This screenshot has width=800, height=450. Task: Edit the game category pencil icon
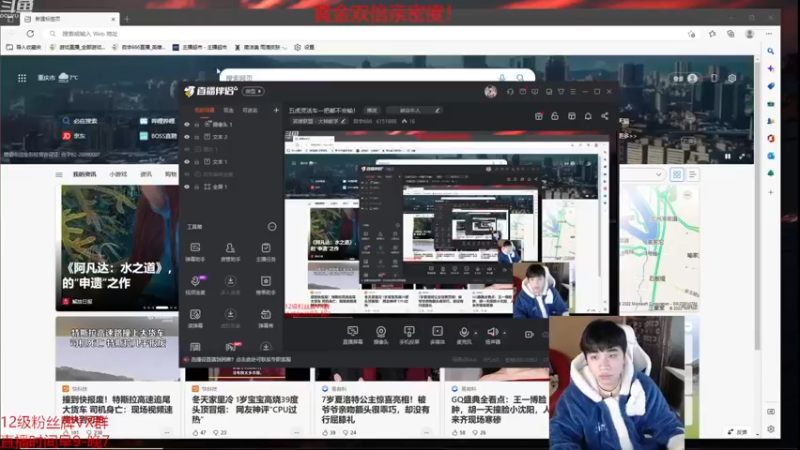pos(343,121)
